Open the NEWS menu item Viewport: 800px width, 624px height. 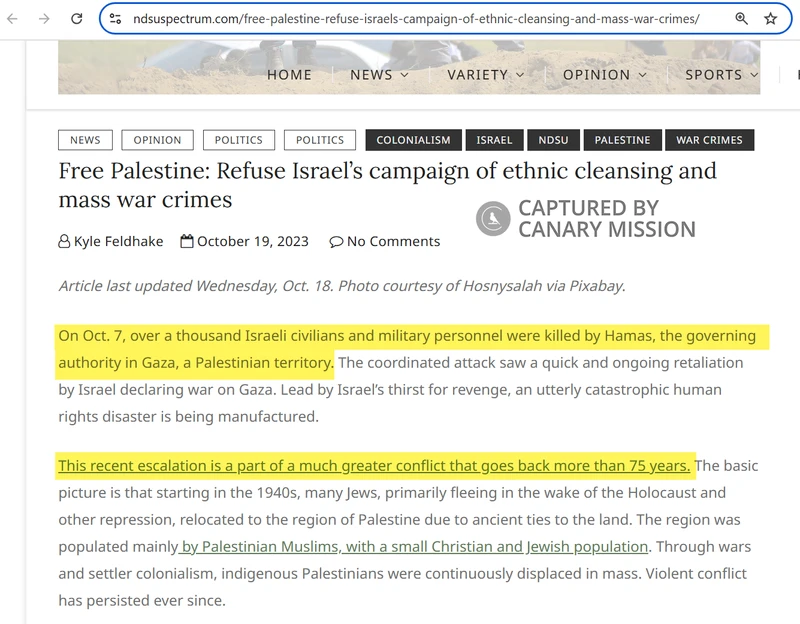pyautogui.click(x=371, y=75)
